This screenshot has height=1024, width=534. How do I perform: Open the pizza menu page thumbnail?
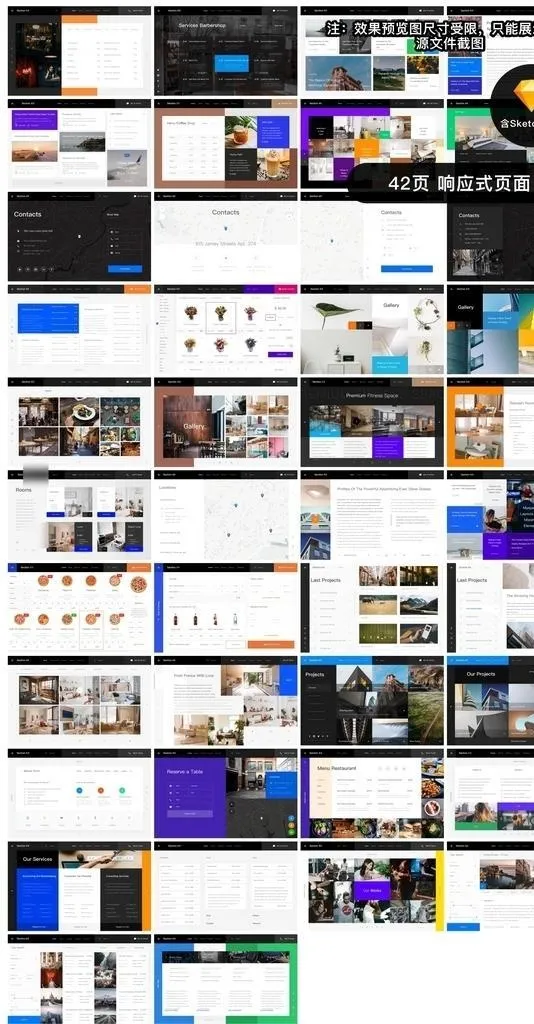[79, 607]
